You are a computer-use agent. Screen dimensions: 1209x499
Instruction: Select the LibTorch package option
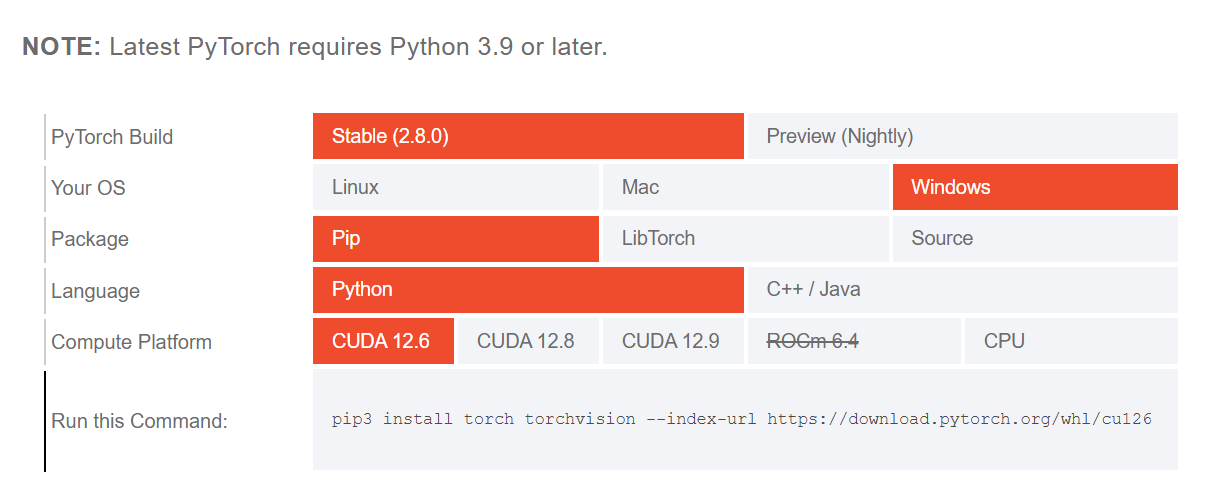746,239
